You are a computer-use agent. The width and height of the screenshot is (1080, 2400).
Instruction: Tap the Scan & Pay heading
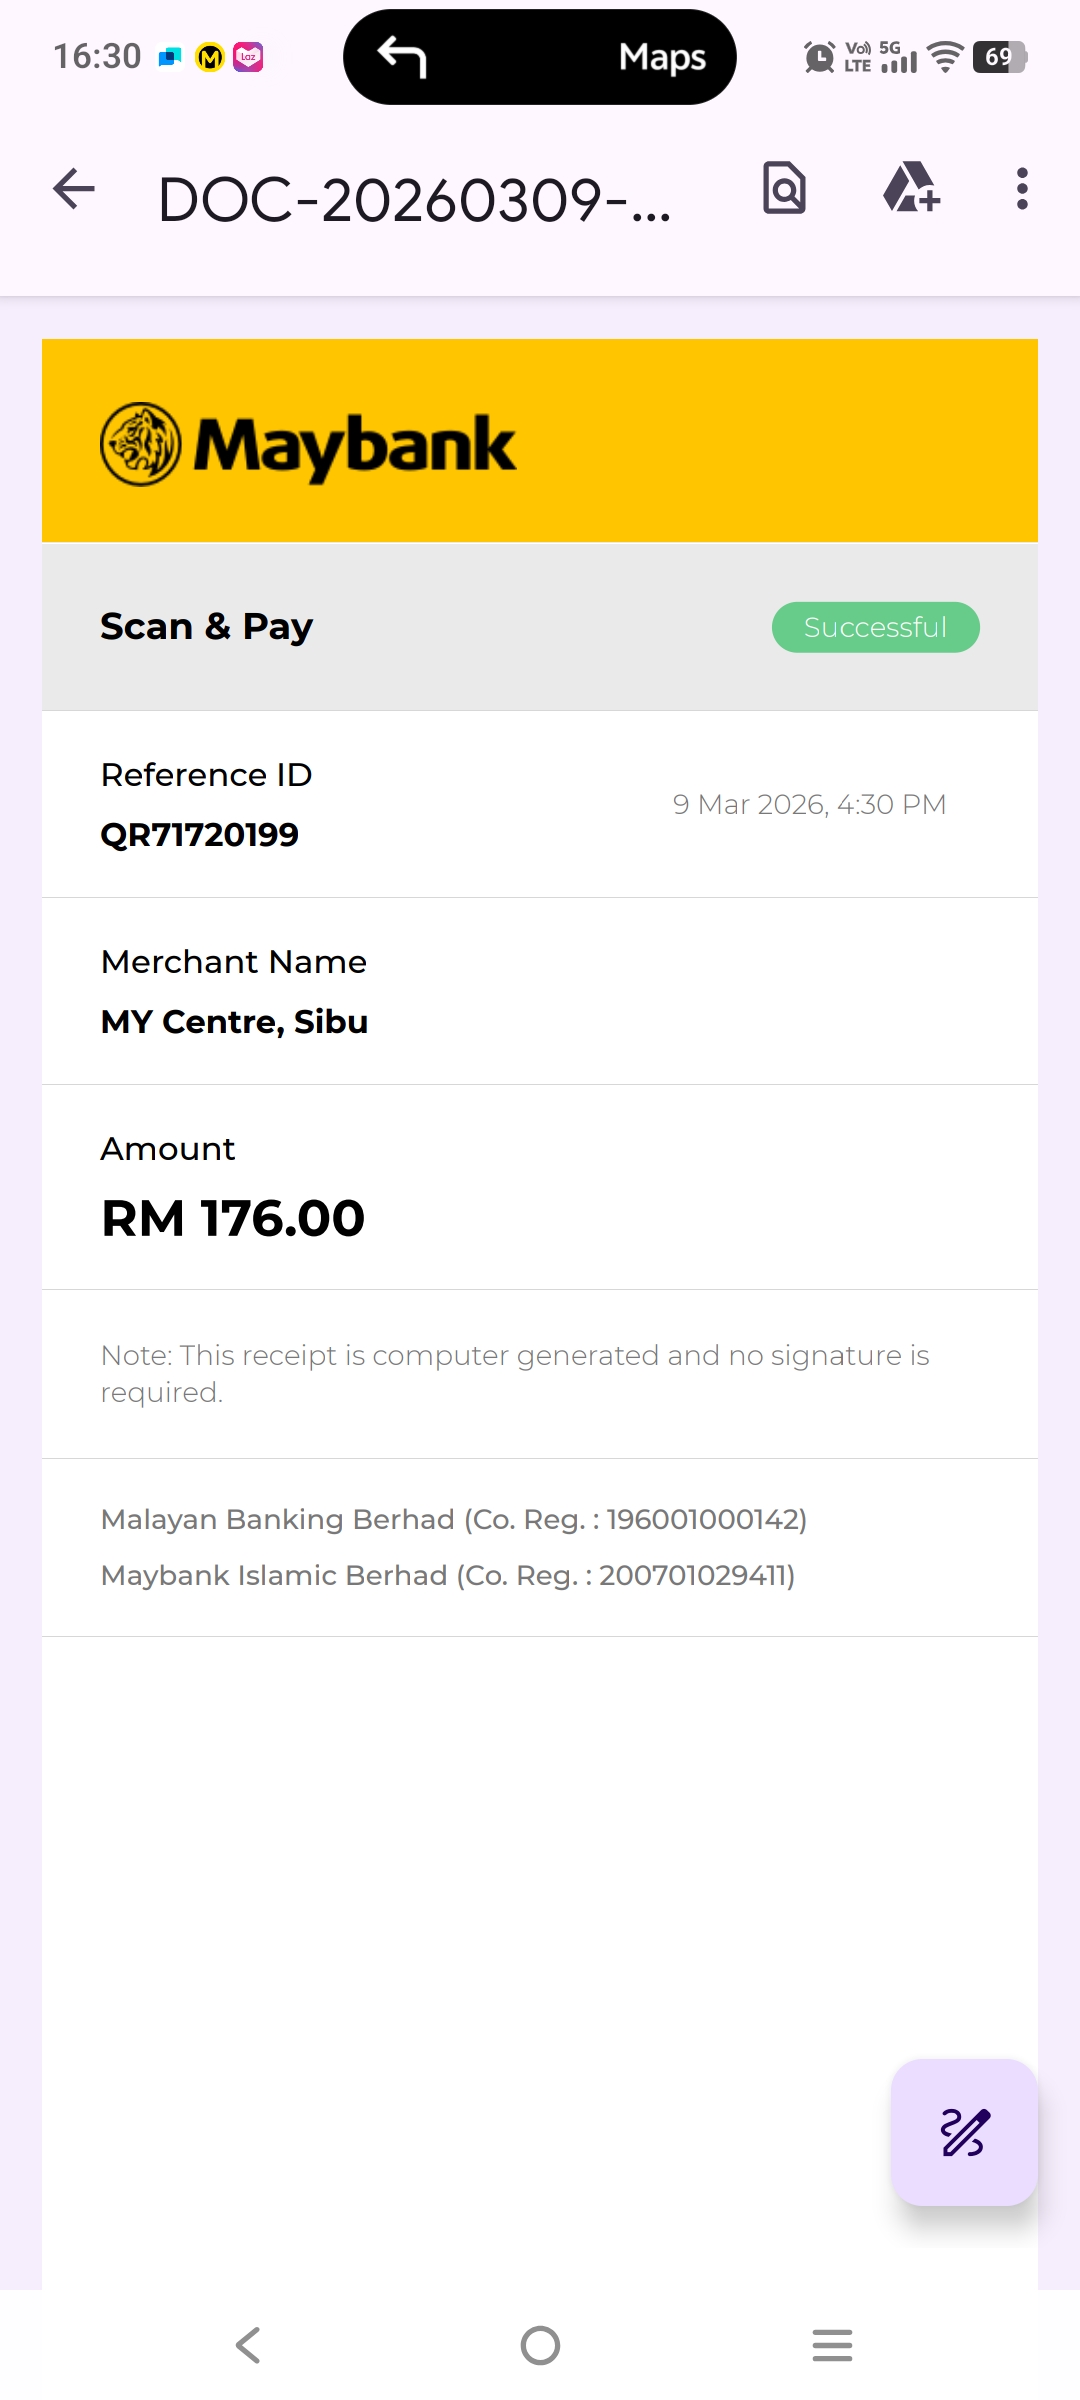point(207,627)
